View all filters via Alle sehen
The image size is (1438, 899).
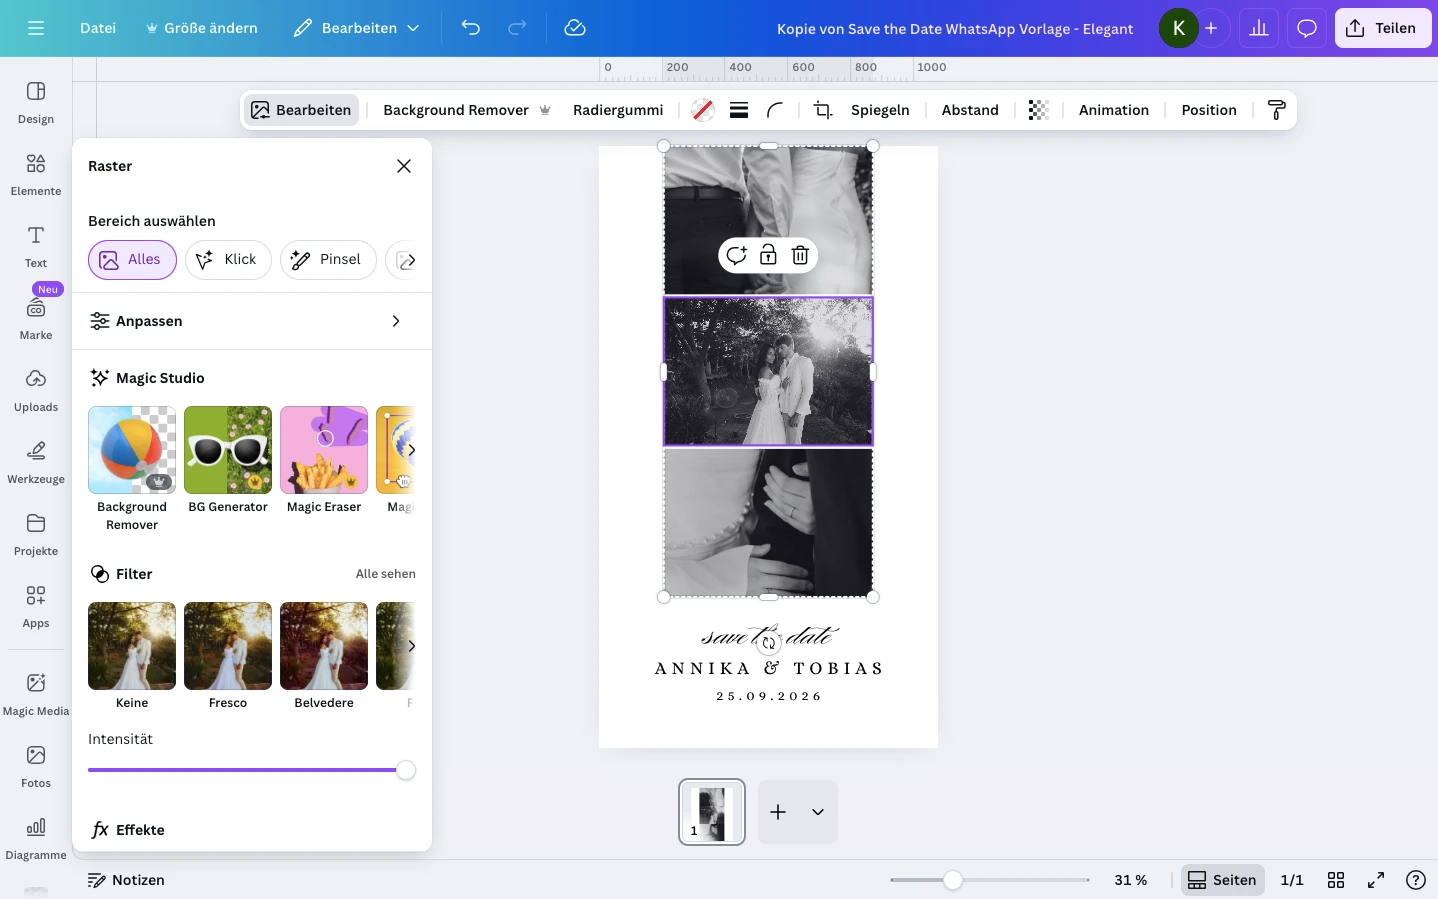point(386,574)
